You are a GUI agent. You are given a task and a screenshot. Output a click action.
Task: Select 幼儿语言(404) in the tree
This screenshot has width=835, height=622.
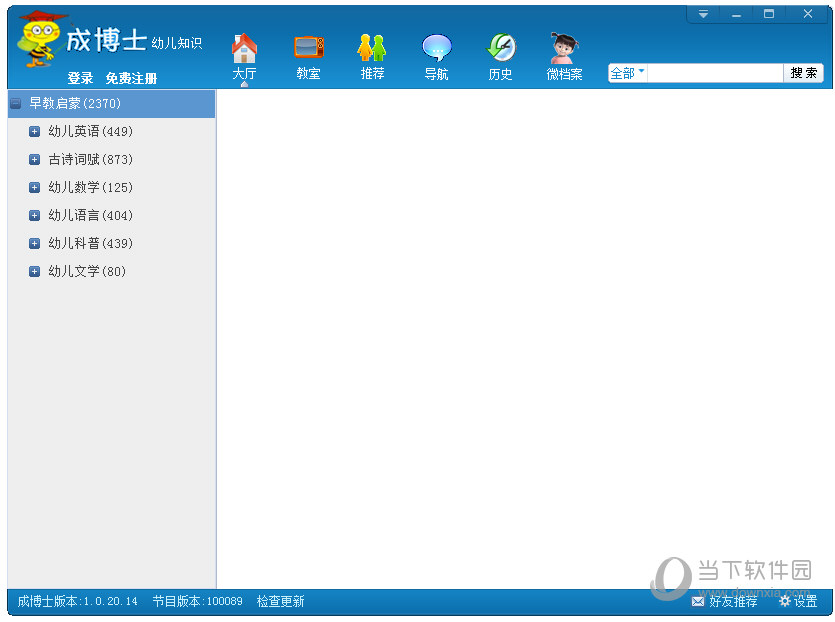tap(91, 215)
